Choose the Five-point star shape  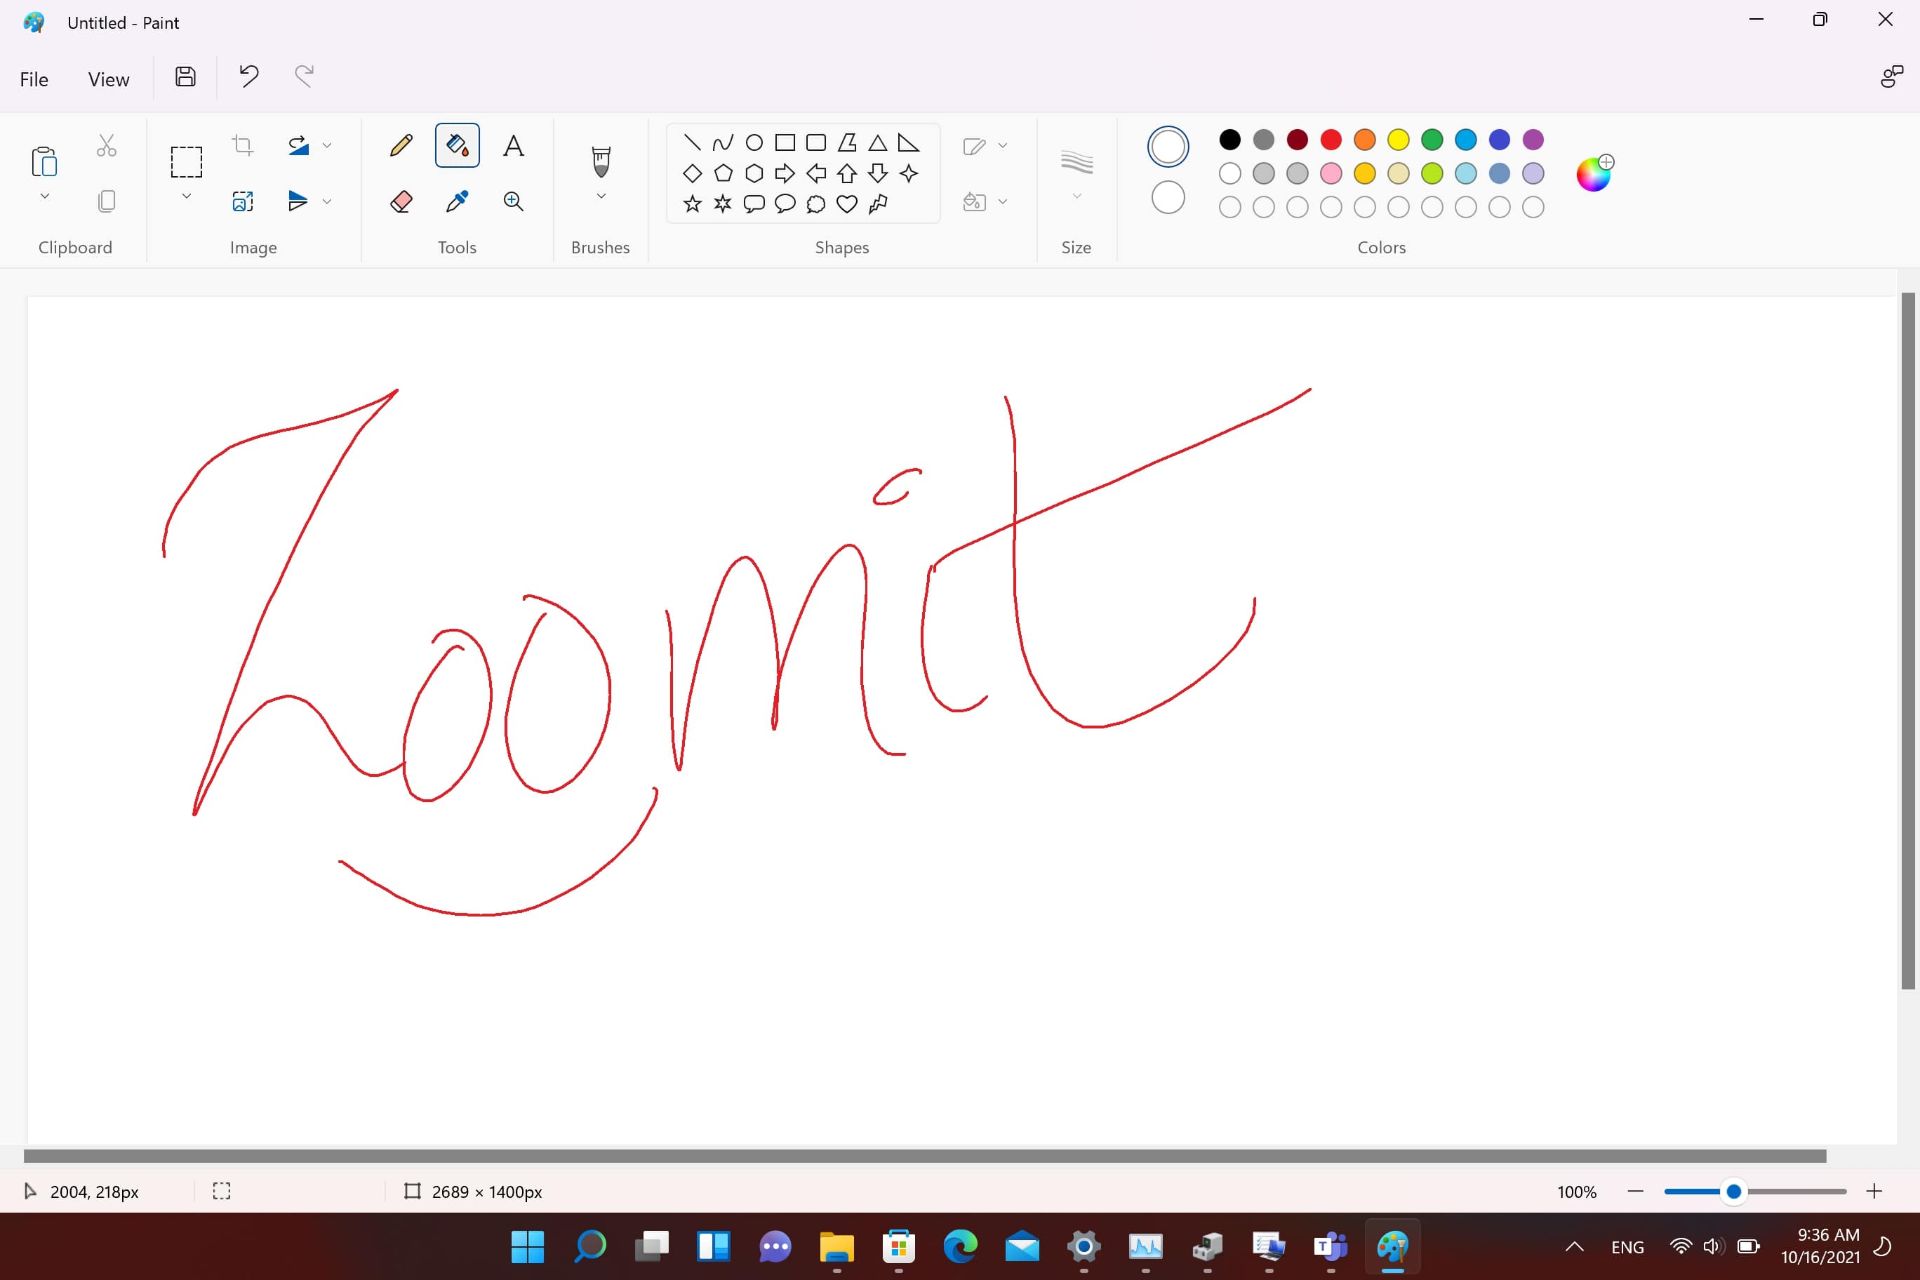point(692,204)
